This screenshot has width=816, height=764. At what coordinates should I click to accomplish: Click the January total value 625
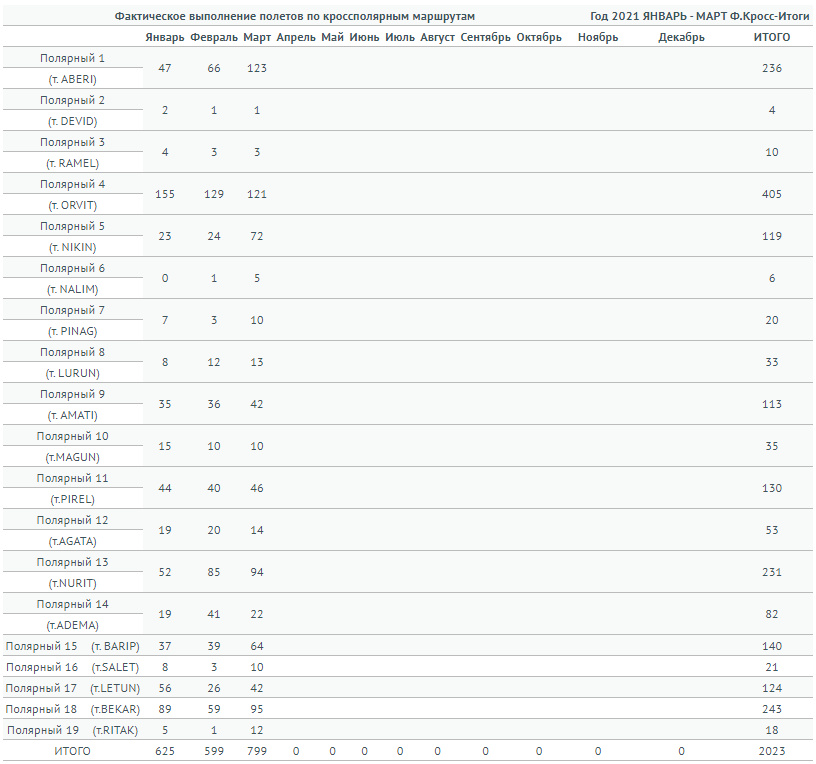tap(164, 752)
